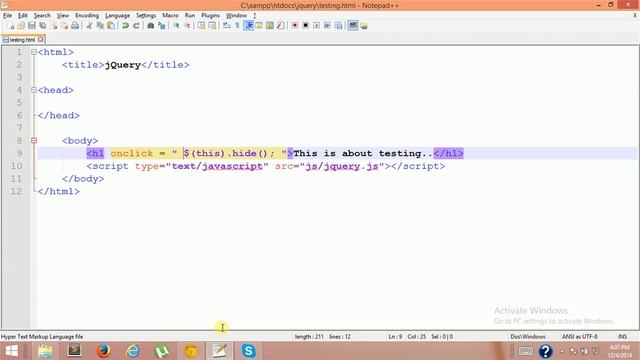Open the Run menu

coord(190,16)
